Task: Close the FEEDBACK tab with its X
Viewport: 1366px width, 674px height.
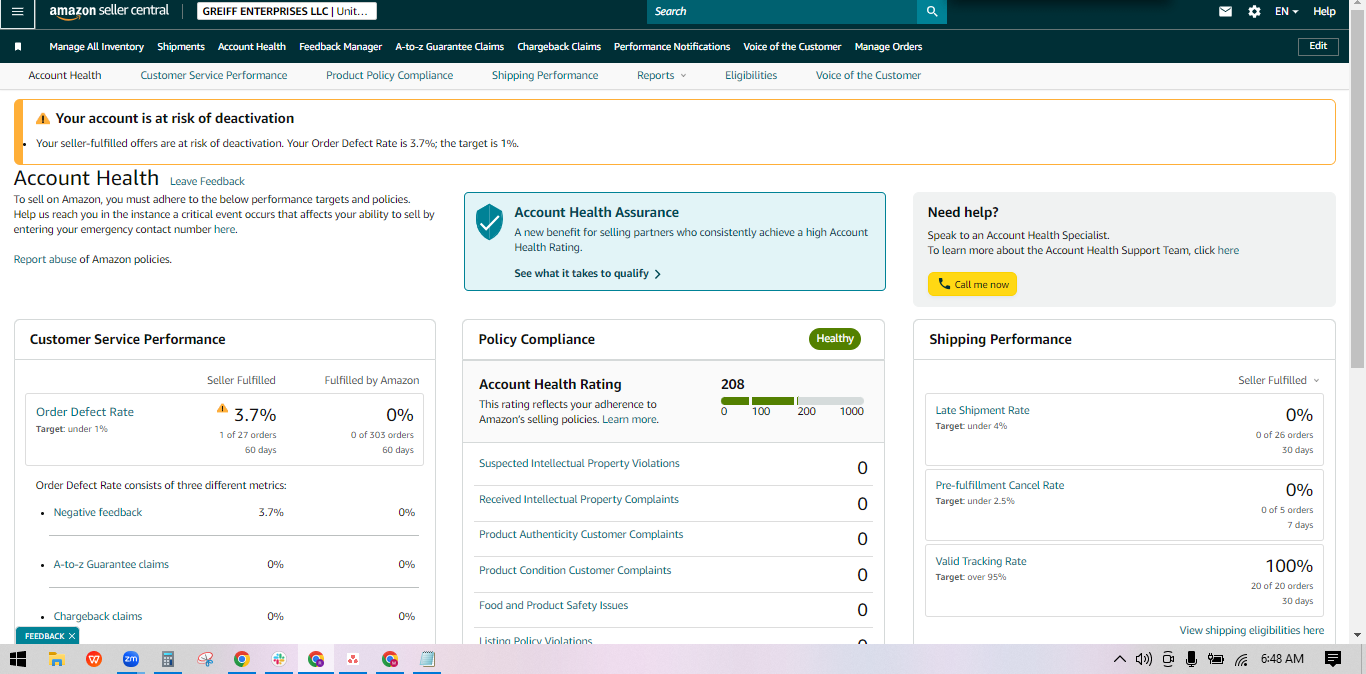Action: (72, 636)
